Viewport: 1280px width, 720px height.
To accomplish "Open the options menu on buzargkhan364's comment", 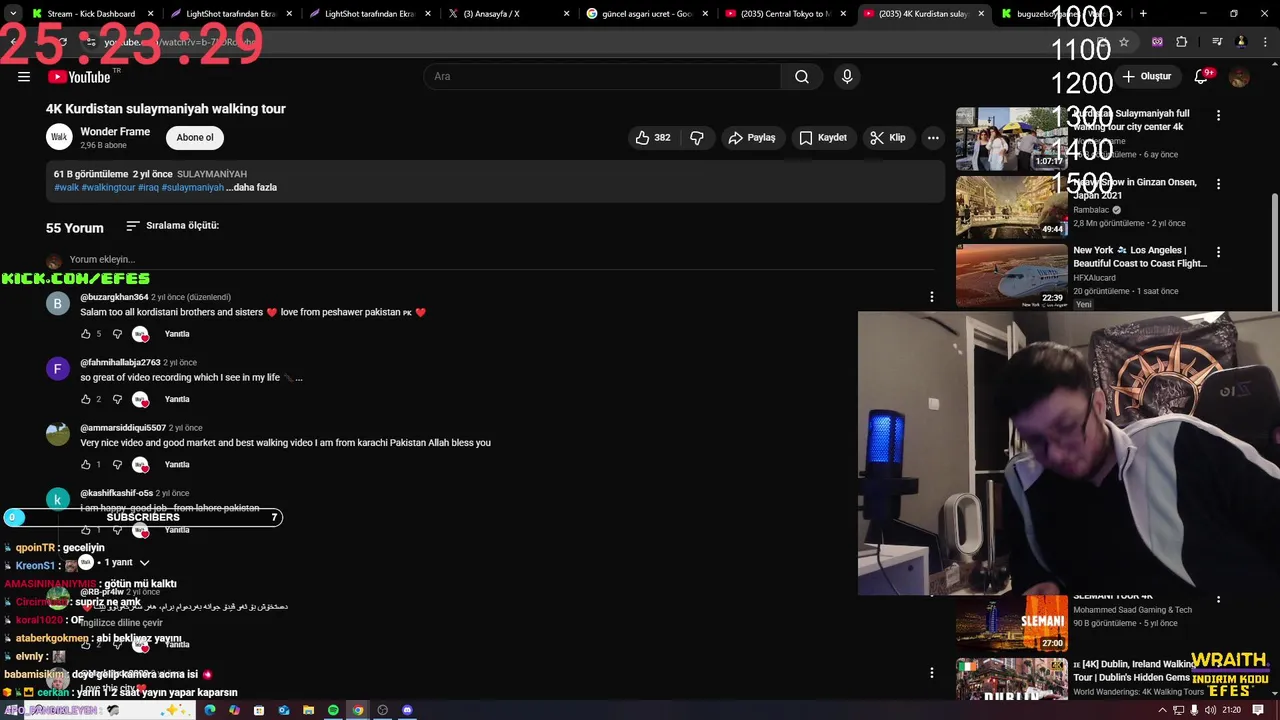I will tap(932, 297).
